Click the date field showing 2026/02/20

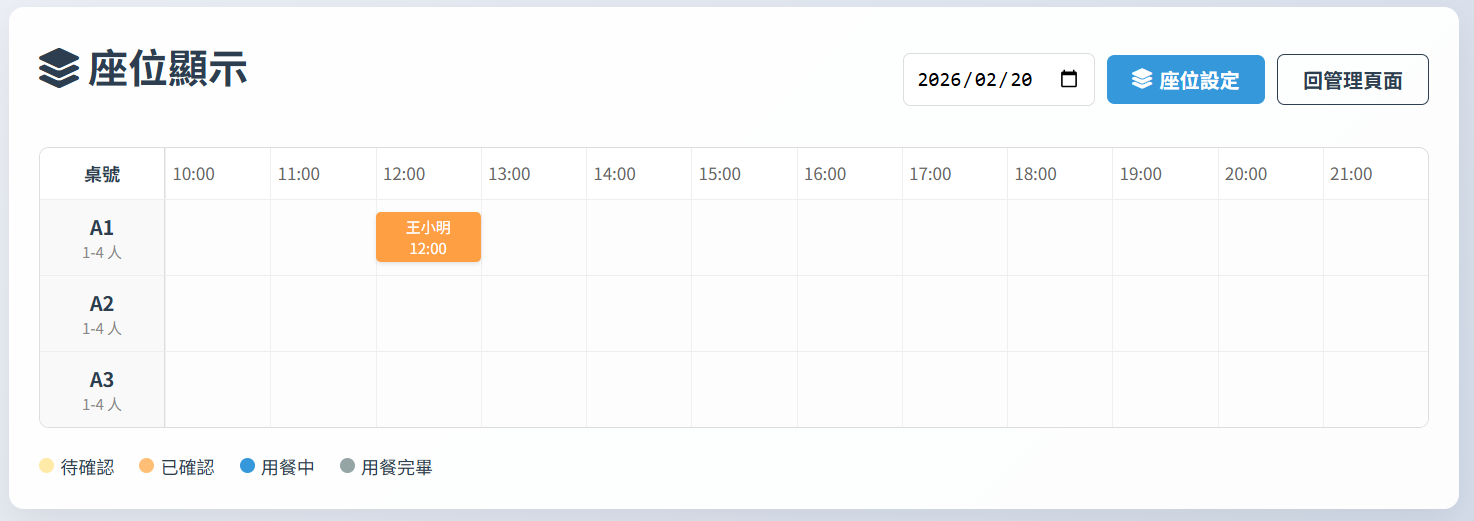click(974, 80)
